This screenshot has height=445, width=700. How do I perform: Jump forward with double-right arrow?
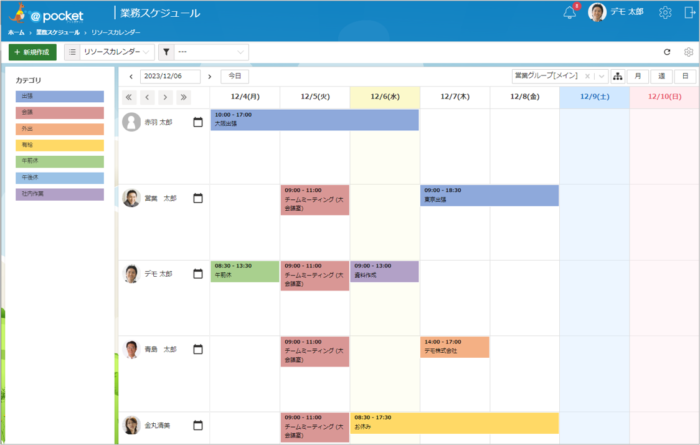point(183,97)
